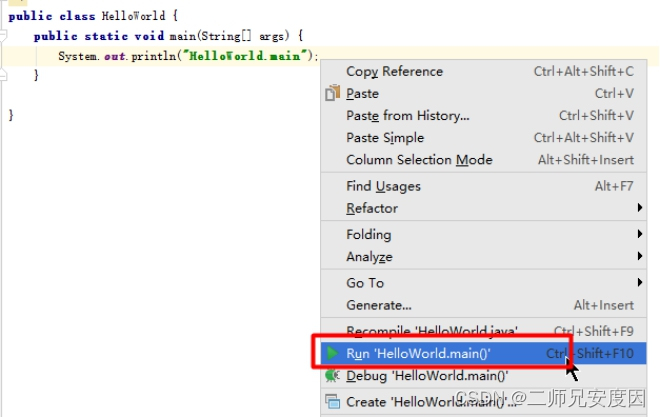Click the green Run triangle icon
The image size is (660, 417).
333,353
